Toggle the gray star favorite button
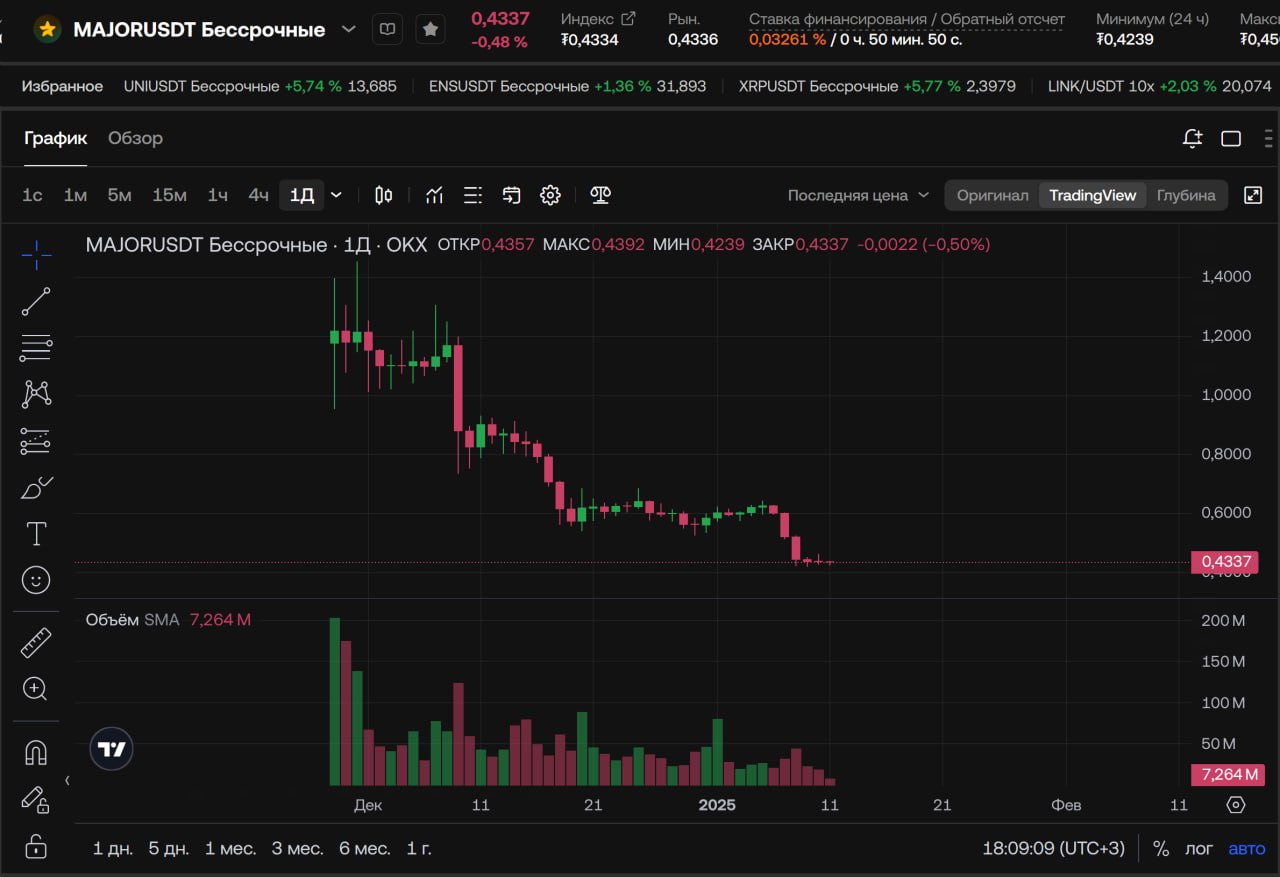1280x877 pixels. click(430, 29)
